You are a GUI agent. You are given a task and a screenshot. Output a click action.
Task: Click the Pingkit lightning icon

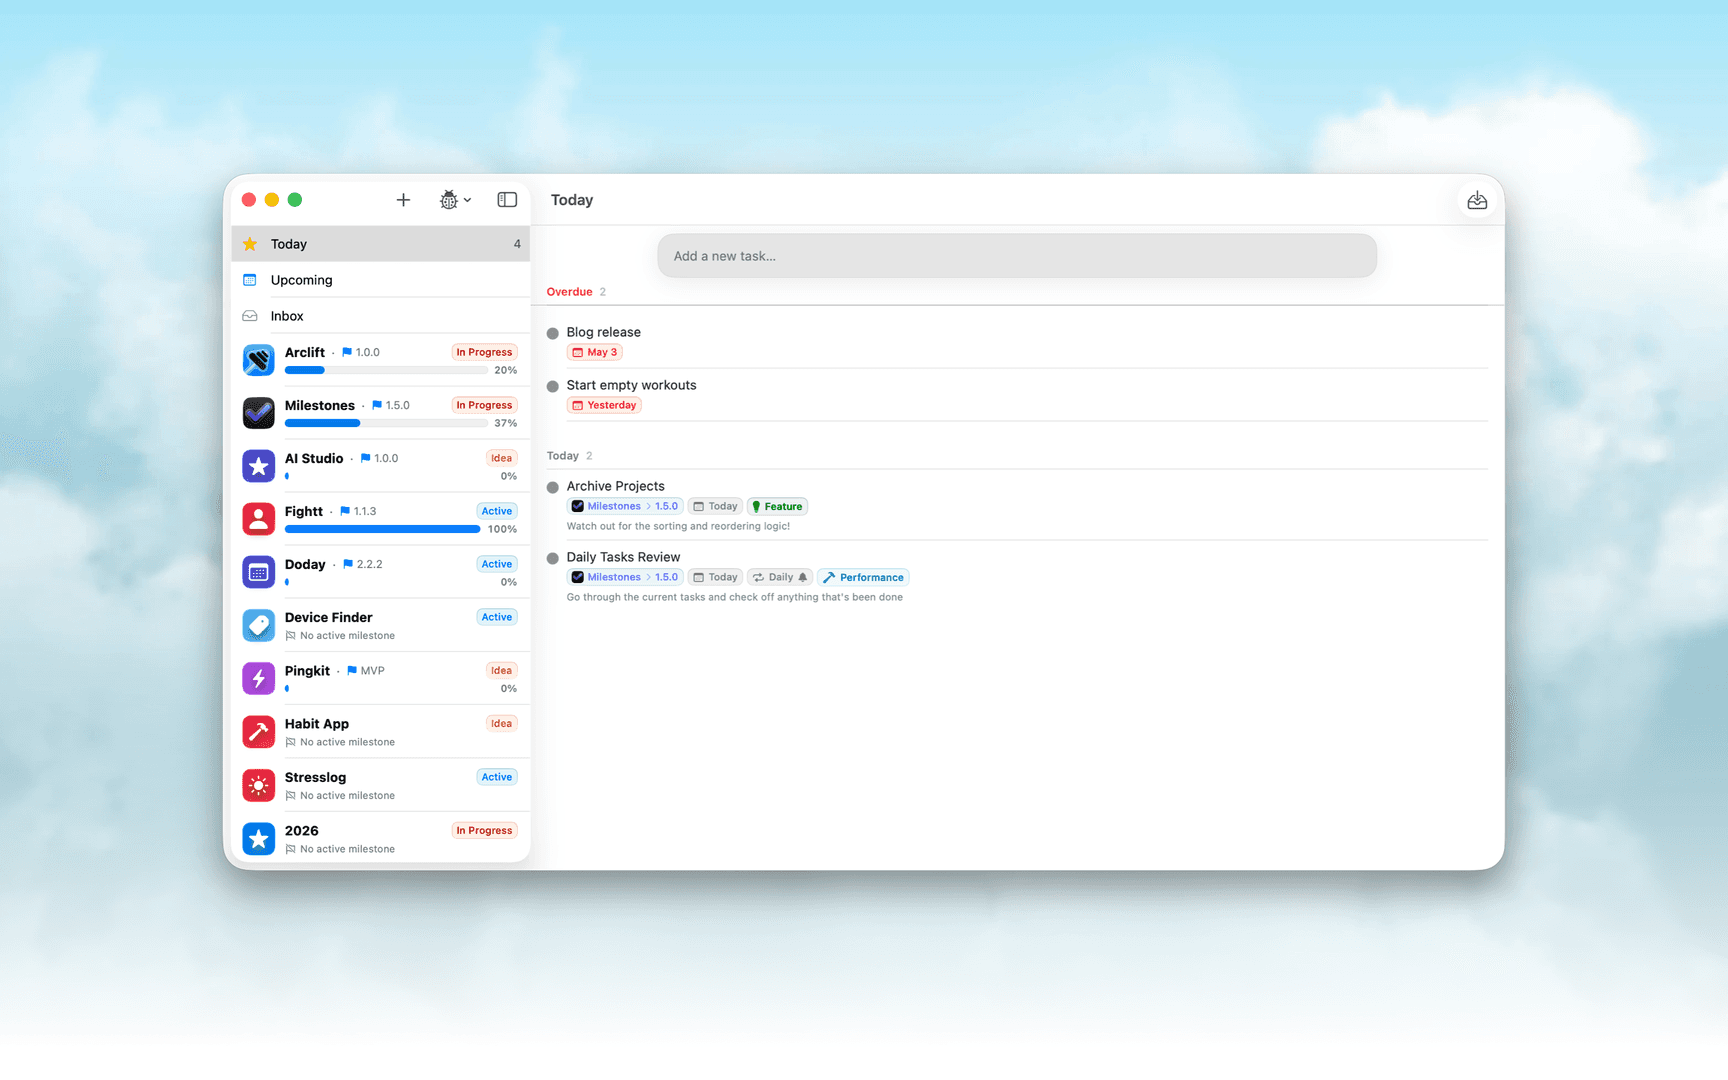(x=259, y=679)
